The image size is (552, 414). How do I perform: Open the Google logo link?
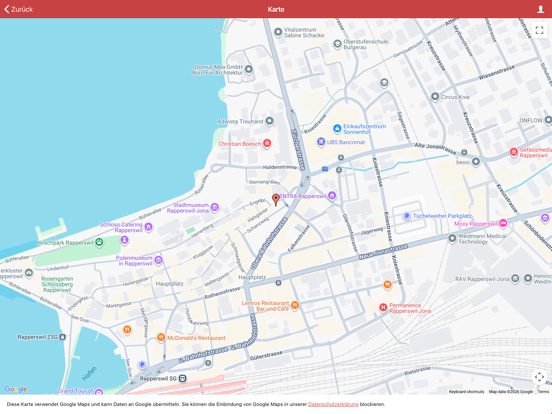15,389
